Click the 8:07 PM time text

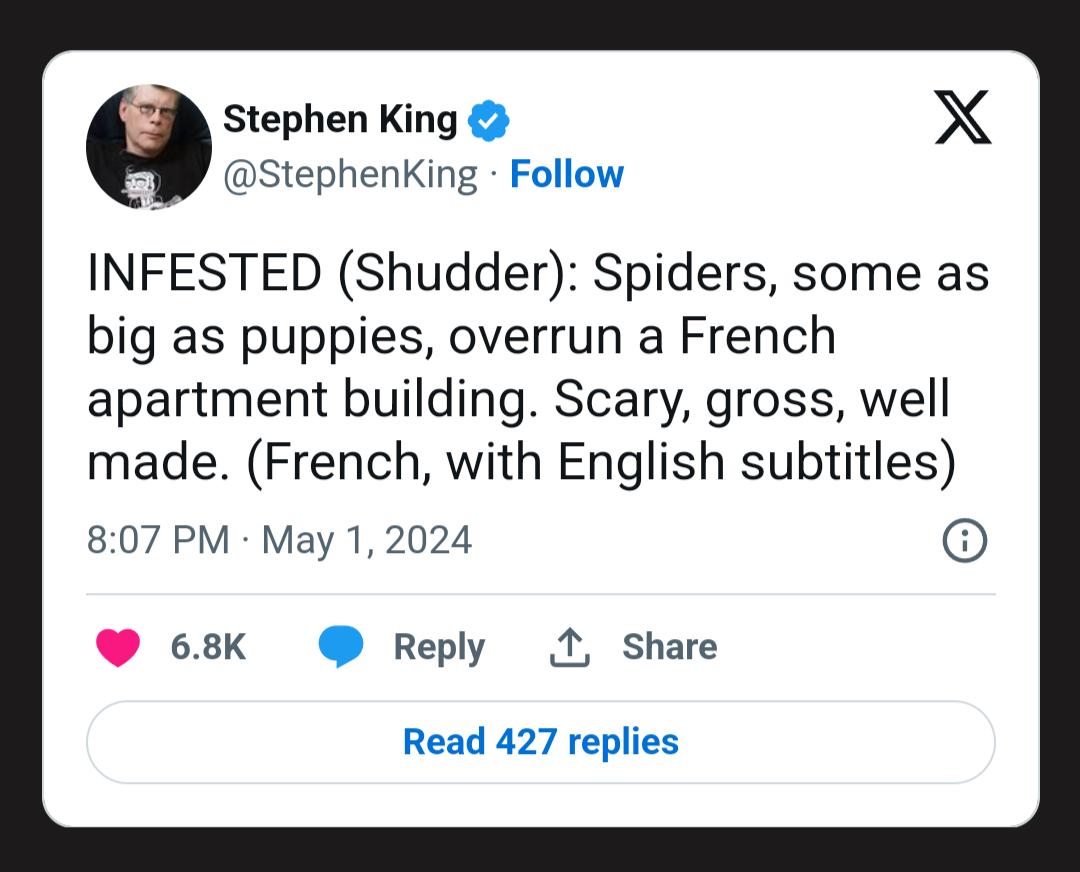158,540
